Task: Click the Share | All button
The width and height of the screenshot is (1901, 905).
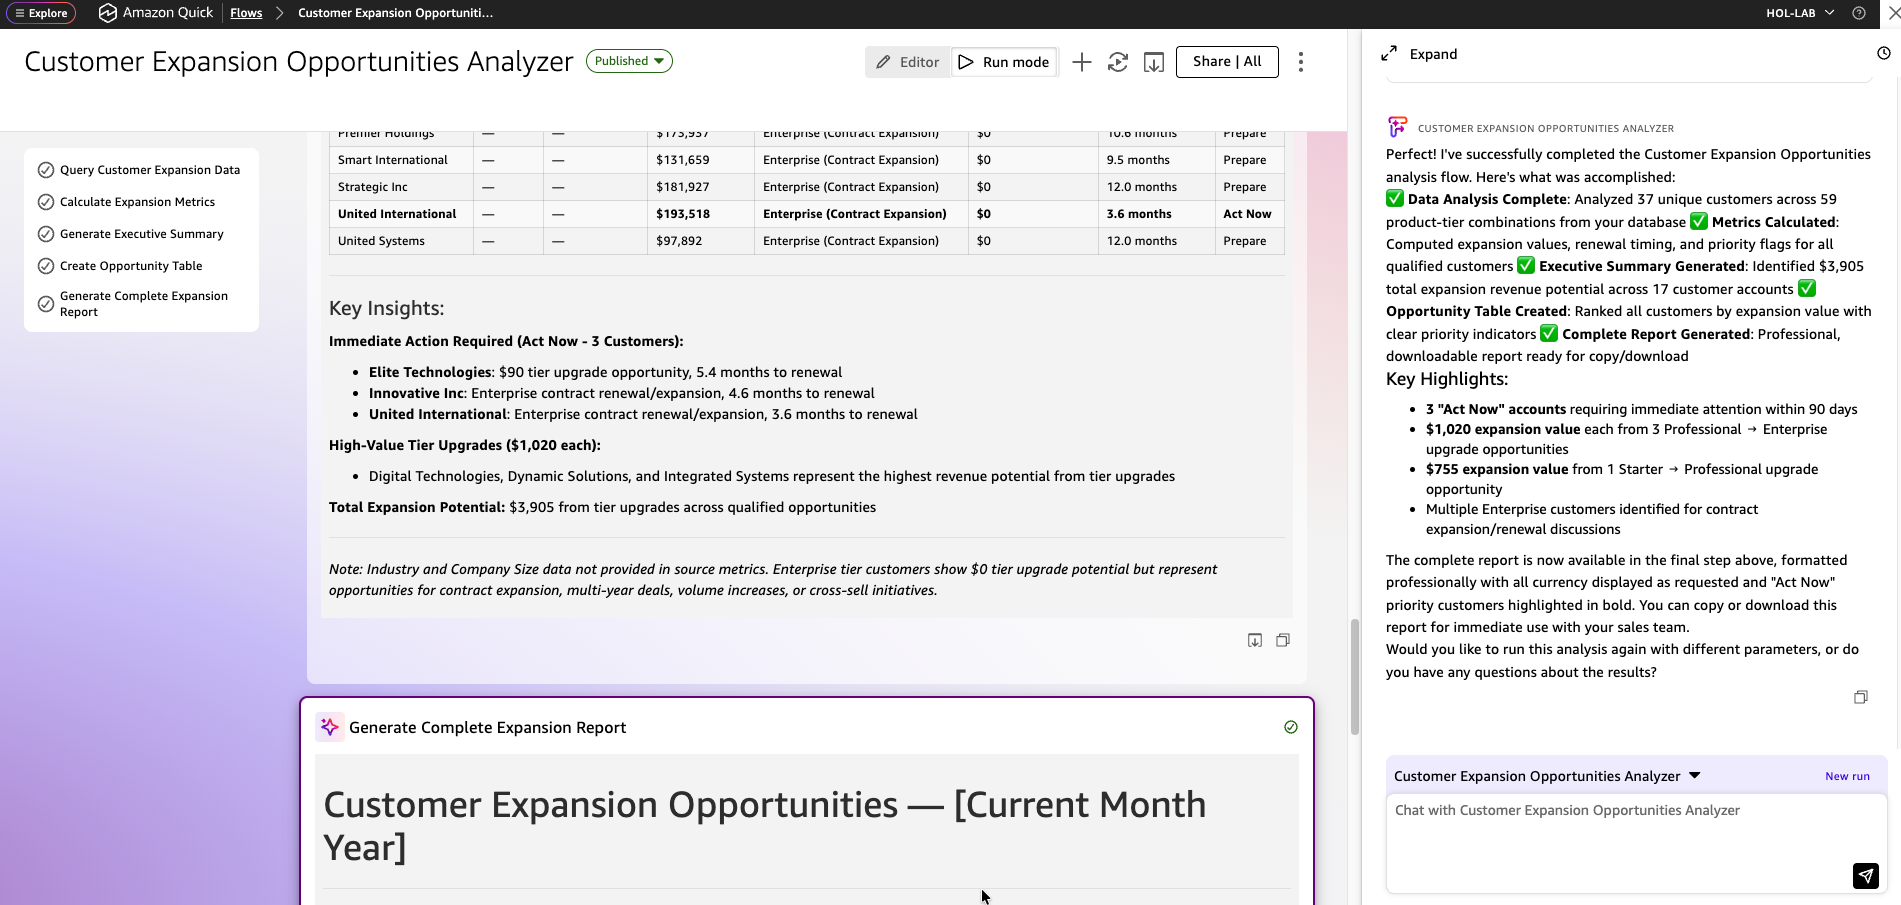Action: 1227,62
